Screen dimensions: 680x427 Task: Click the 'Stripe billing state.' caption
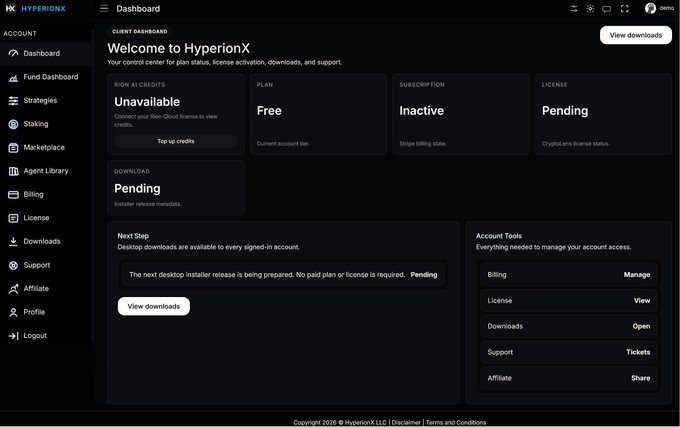[423, 143]
